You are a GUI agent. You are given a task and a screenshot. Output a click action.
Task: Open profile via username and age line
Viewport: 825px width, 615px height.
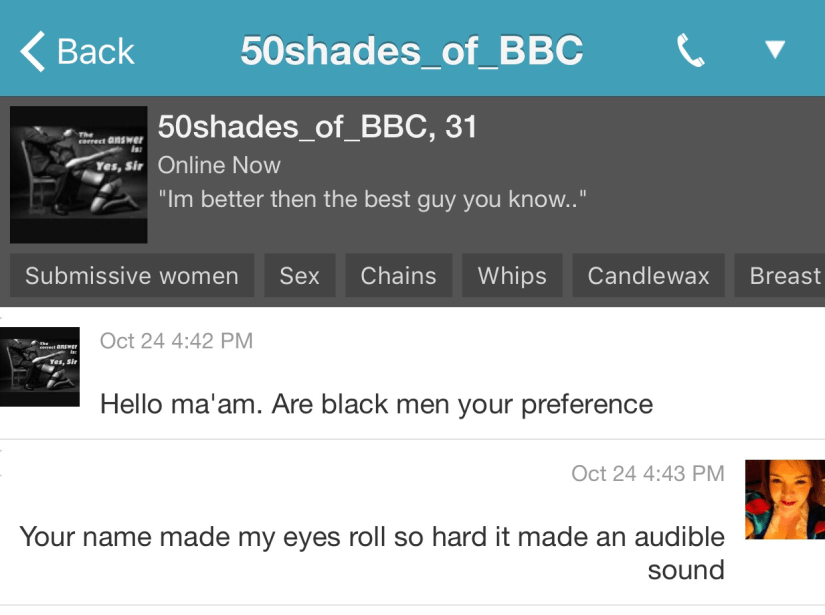(x=318, y=128)
